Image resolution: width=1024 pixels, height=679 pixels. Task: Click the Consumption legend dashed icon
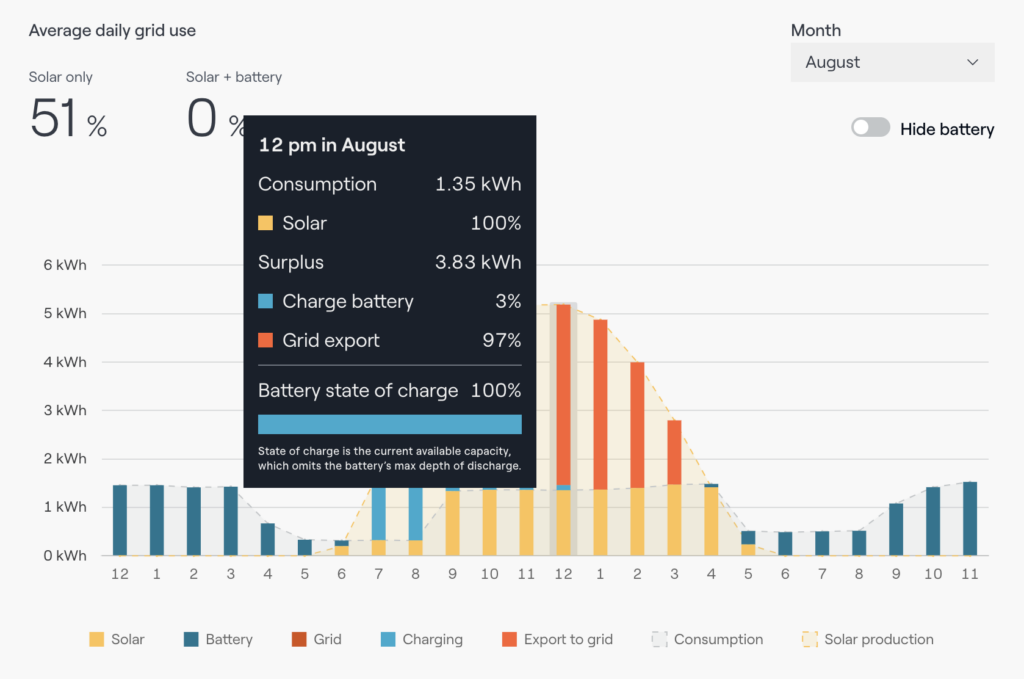click(x=659, y=639)
